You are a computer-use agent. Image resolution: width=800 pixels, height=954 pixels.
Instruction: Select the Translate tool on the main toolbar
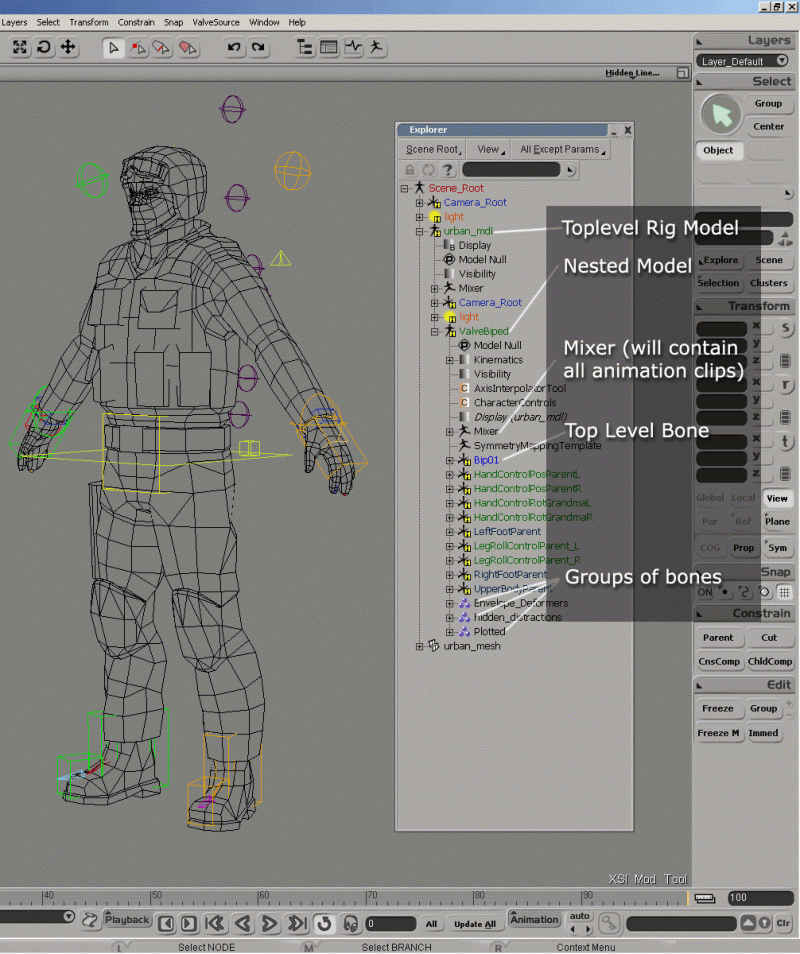coord(67,47)
